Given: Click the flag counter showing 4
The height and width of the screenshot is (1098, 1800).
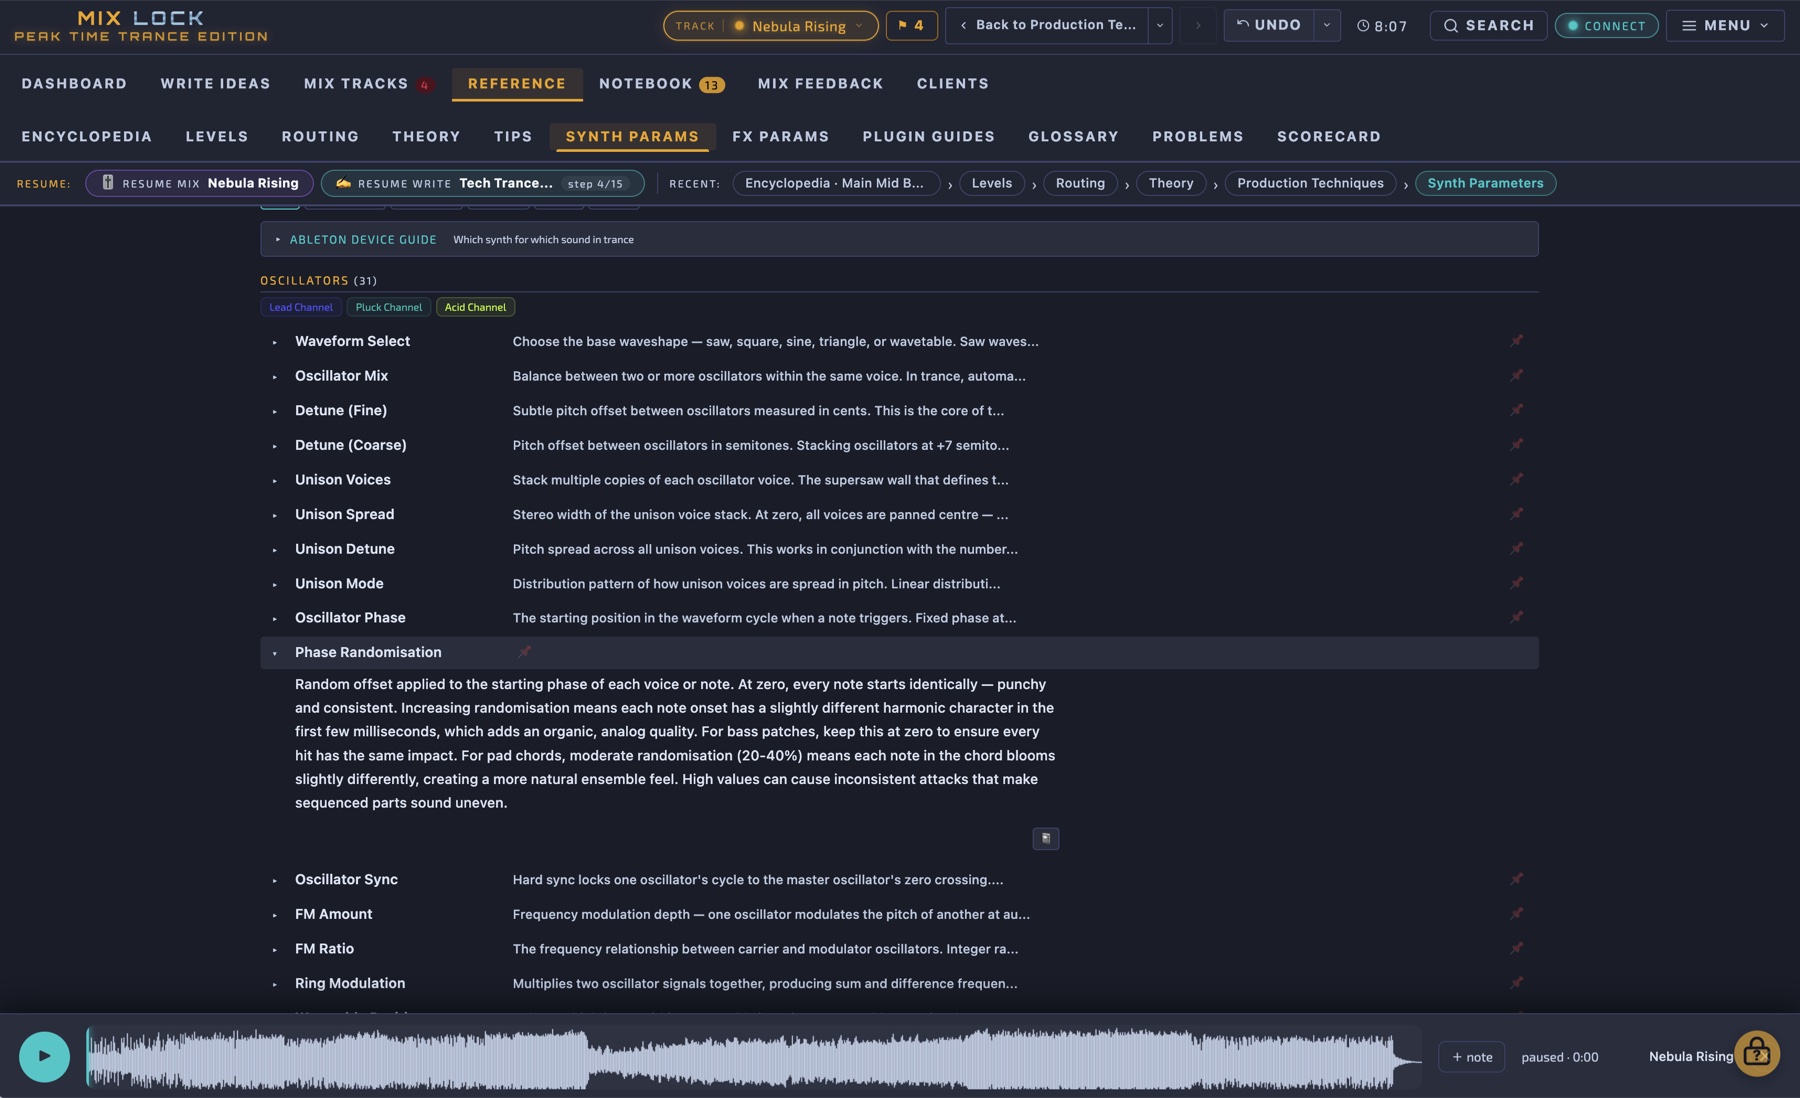Looking at the screenshot, I should (911, 25).
